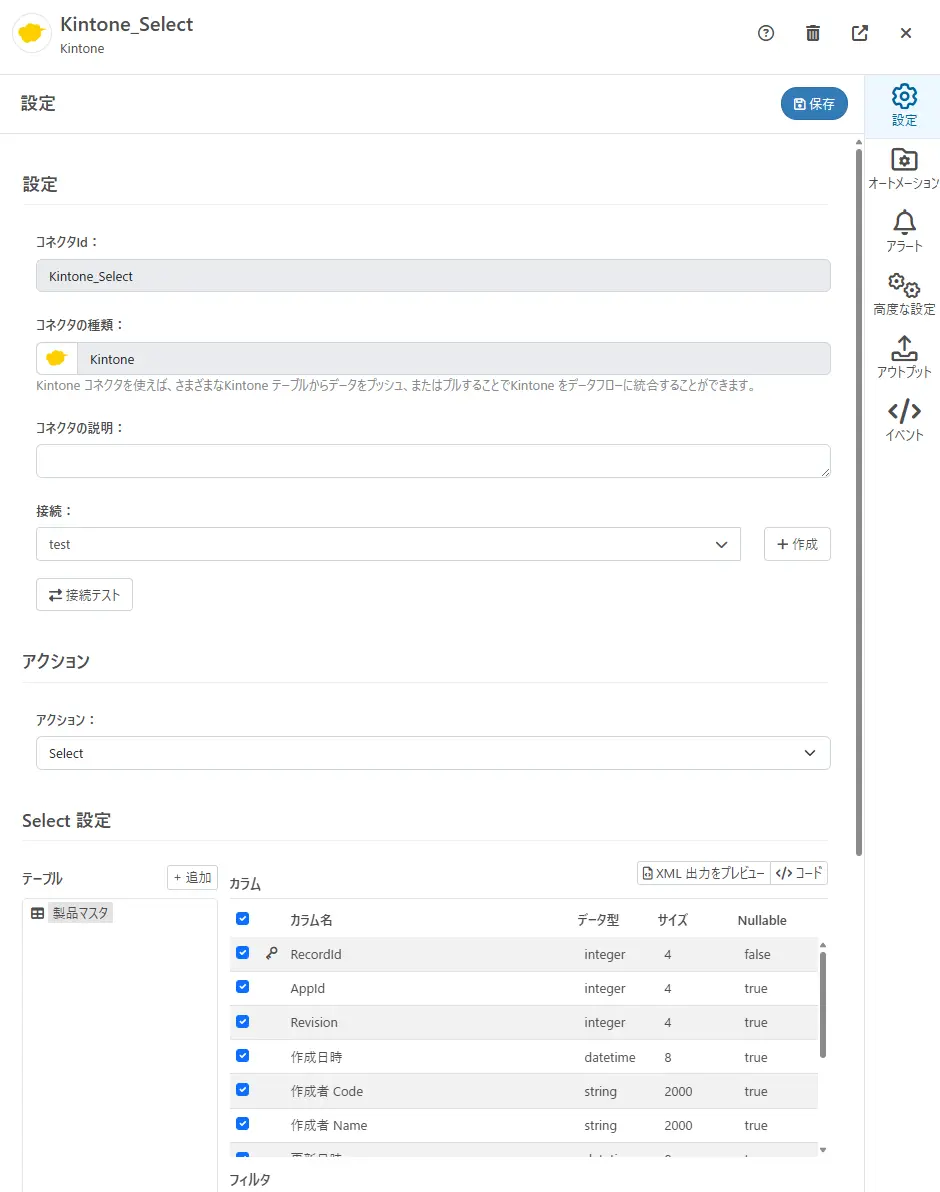Click the column list scrollbar

[822, 1003]
